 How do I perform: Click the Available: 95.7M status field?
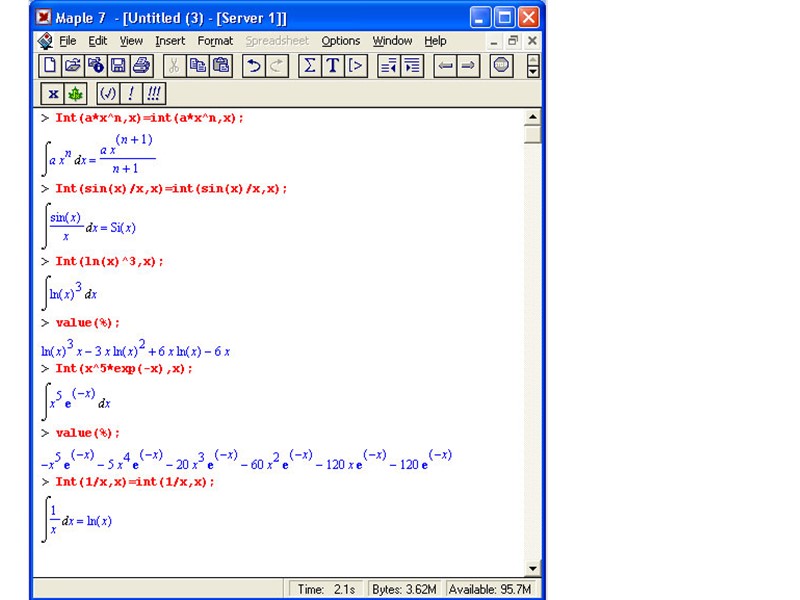(489, 589)
